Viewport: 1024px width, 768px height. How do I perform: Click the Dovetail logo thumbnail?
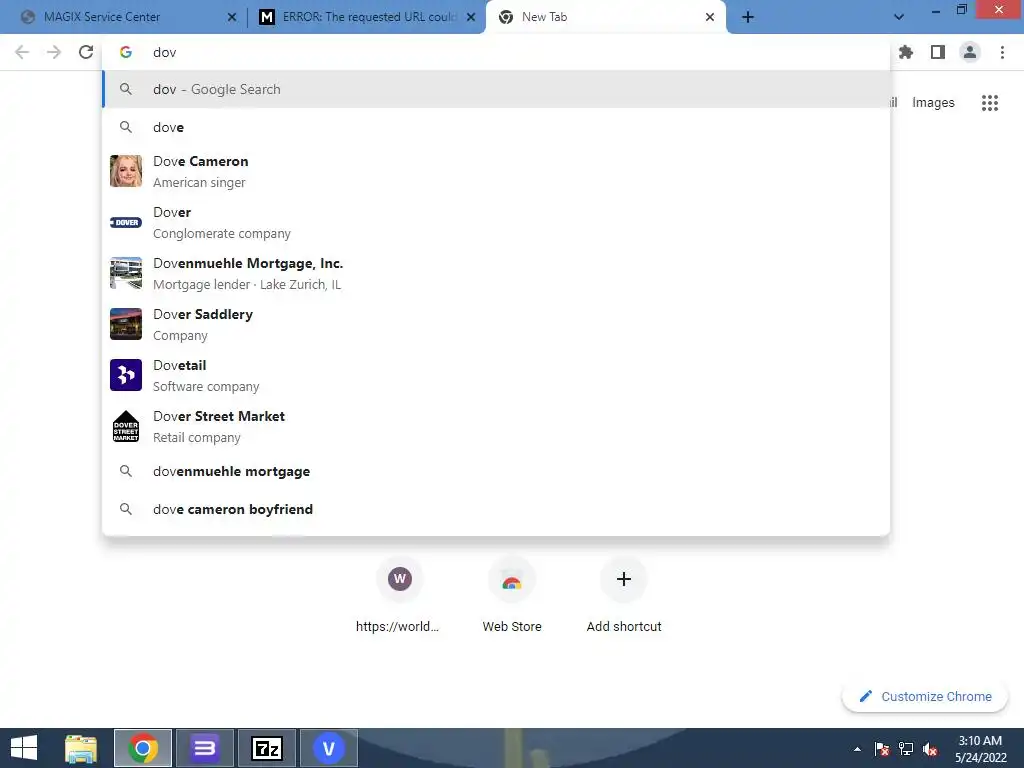tap(126, 375)
